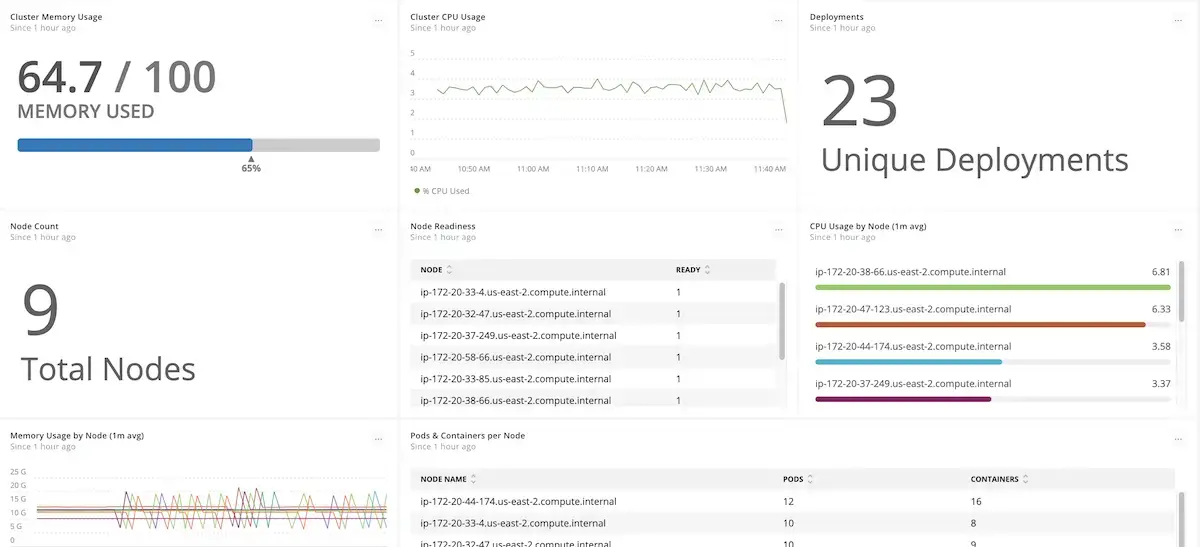This screenshot has width=1200, height=547.
Task: Click the blue memory used progress bar
Action: (135, 145)
